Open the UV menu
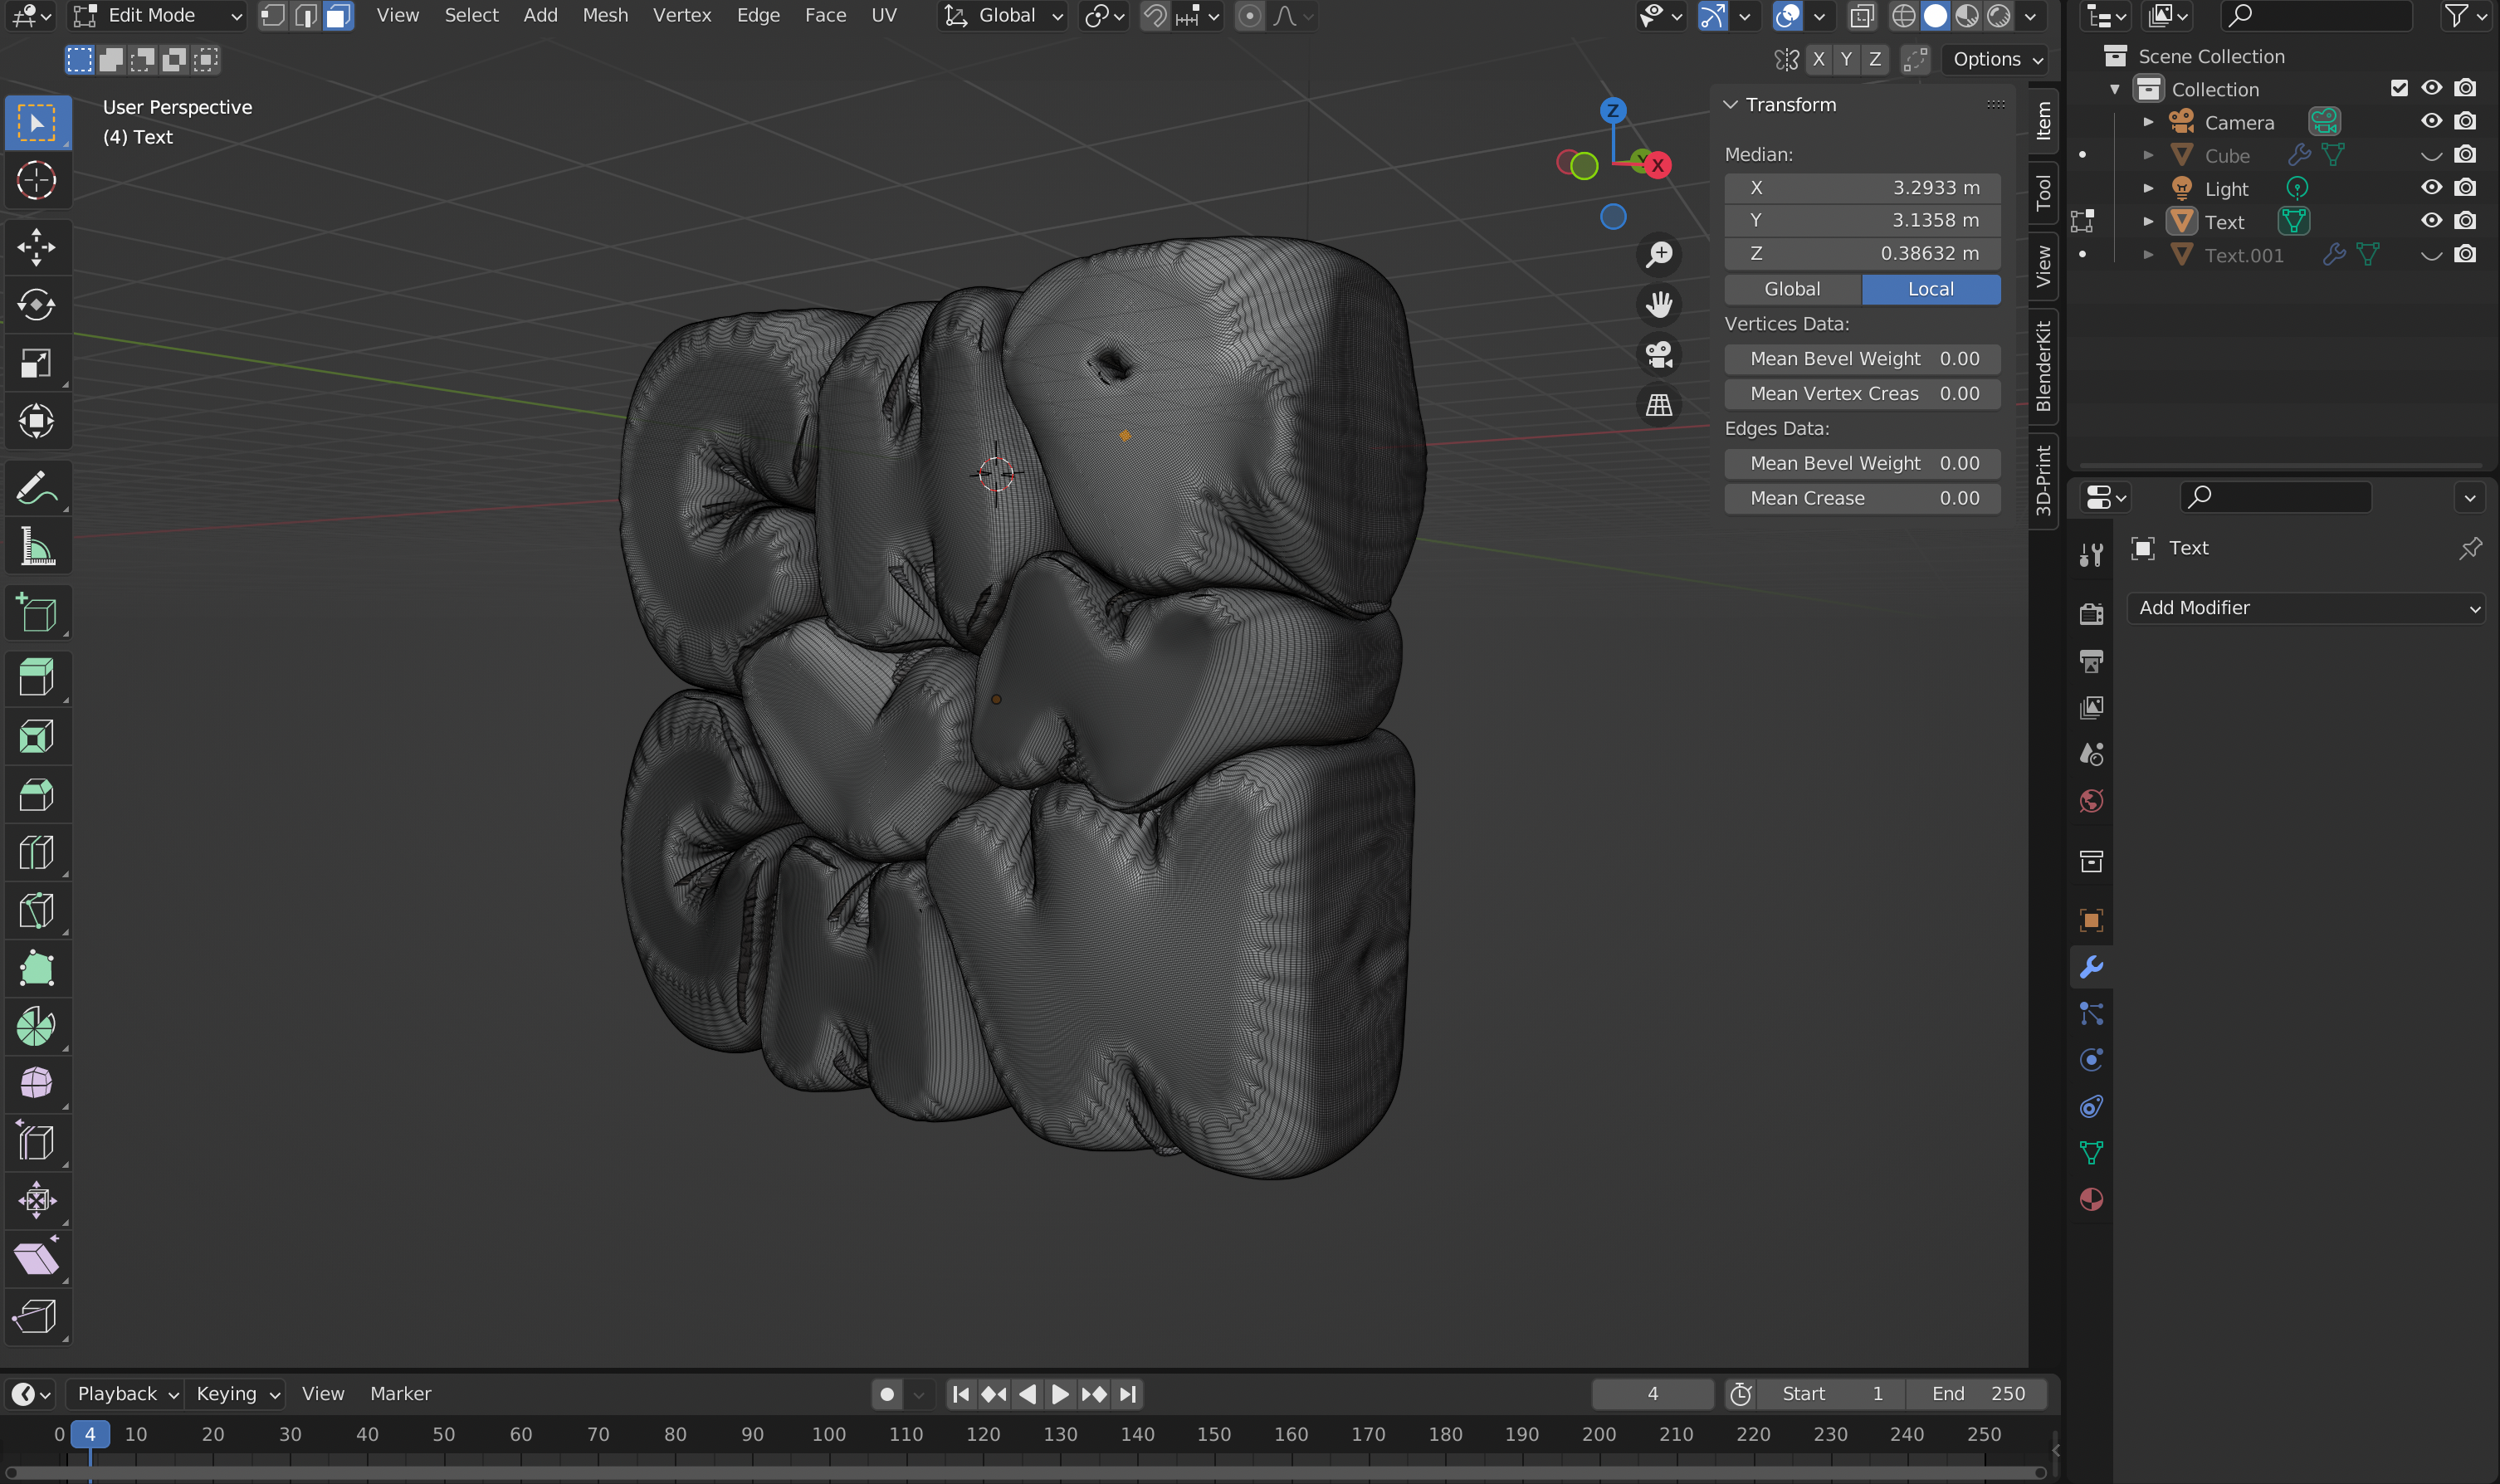 (883, 15)
